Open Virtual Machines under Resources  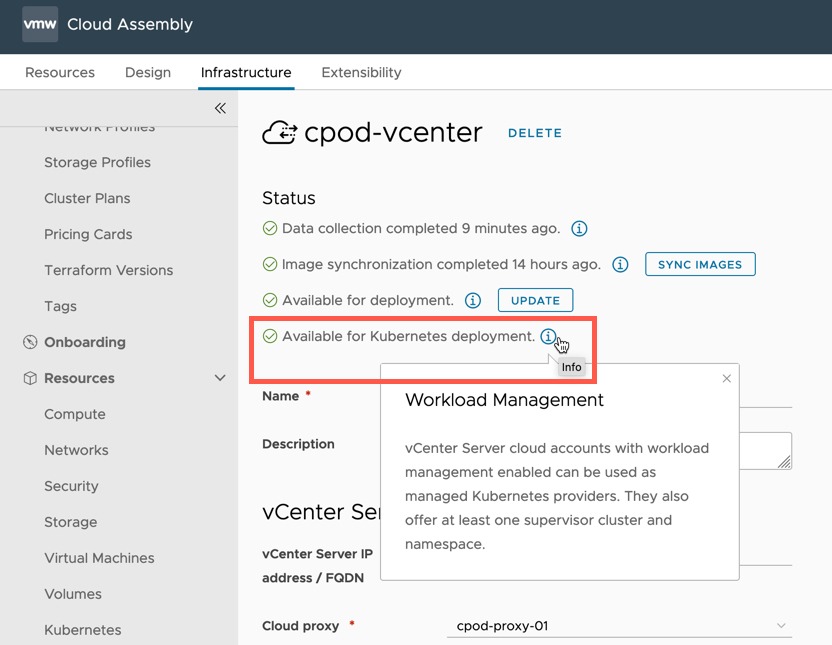click(x=99, y=558)
